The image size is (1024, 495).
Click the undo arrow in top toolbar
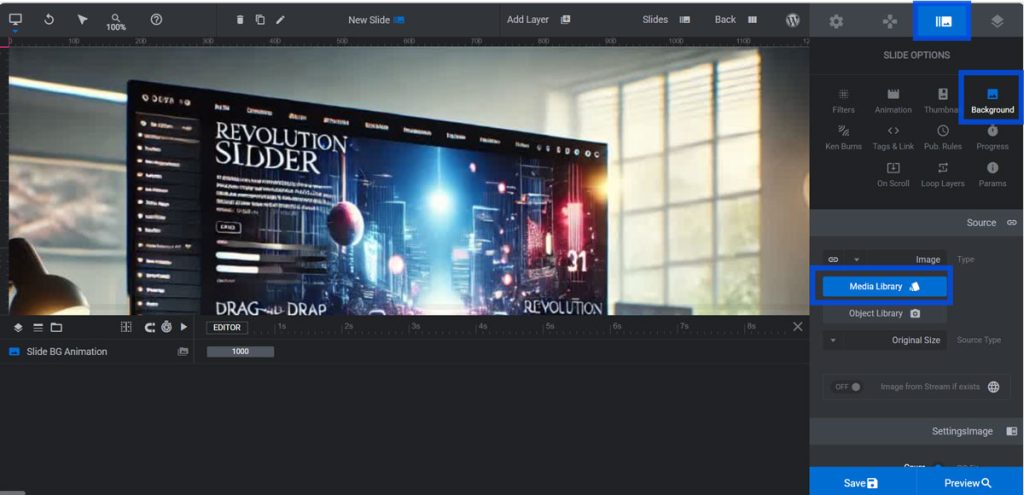pos(49,19)
